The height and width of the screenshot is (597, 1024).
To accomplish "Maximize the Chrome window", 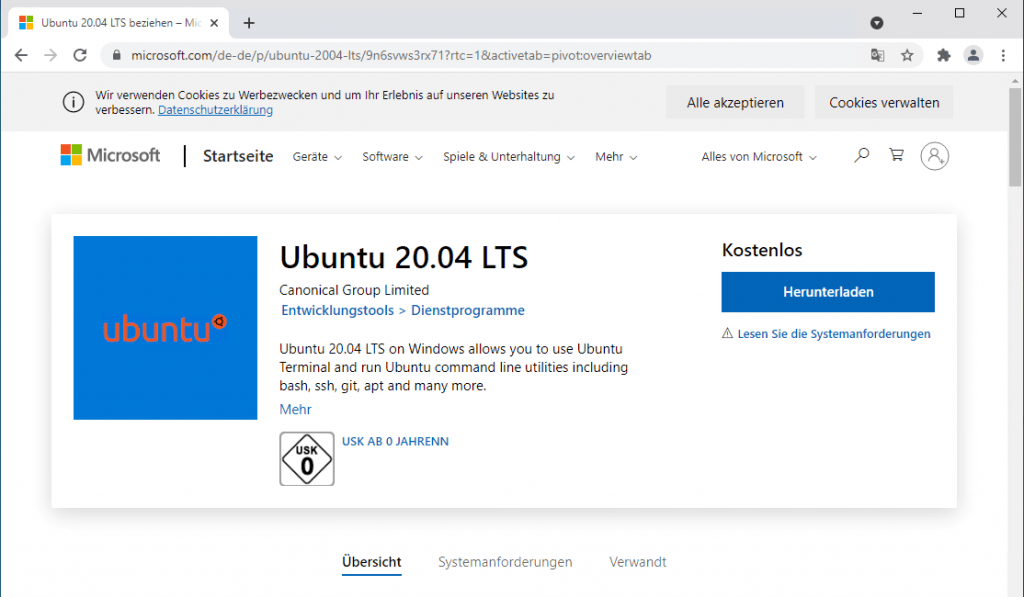I will coord(959,13).
